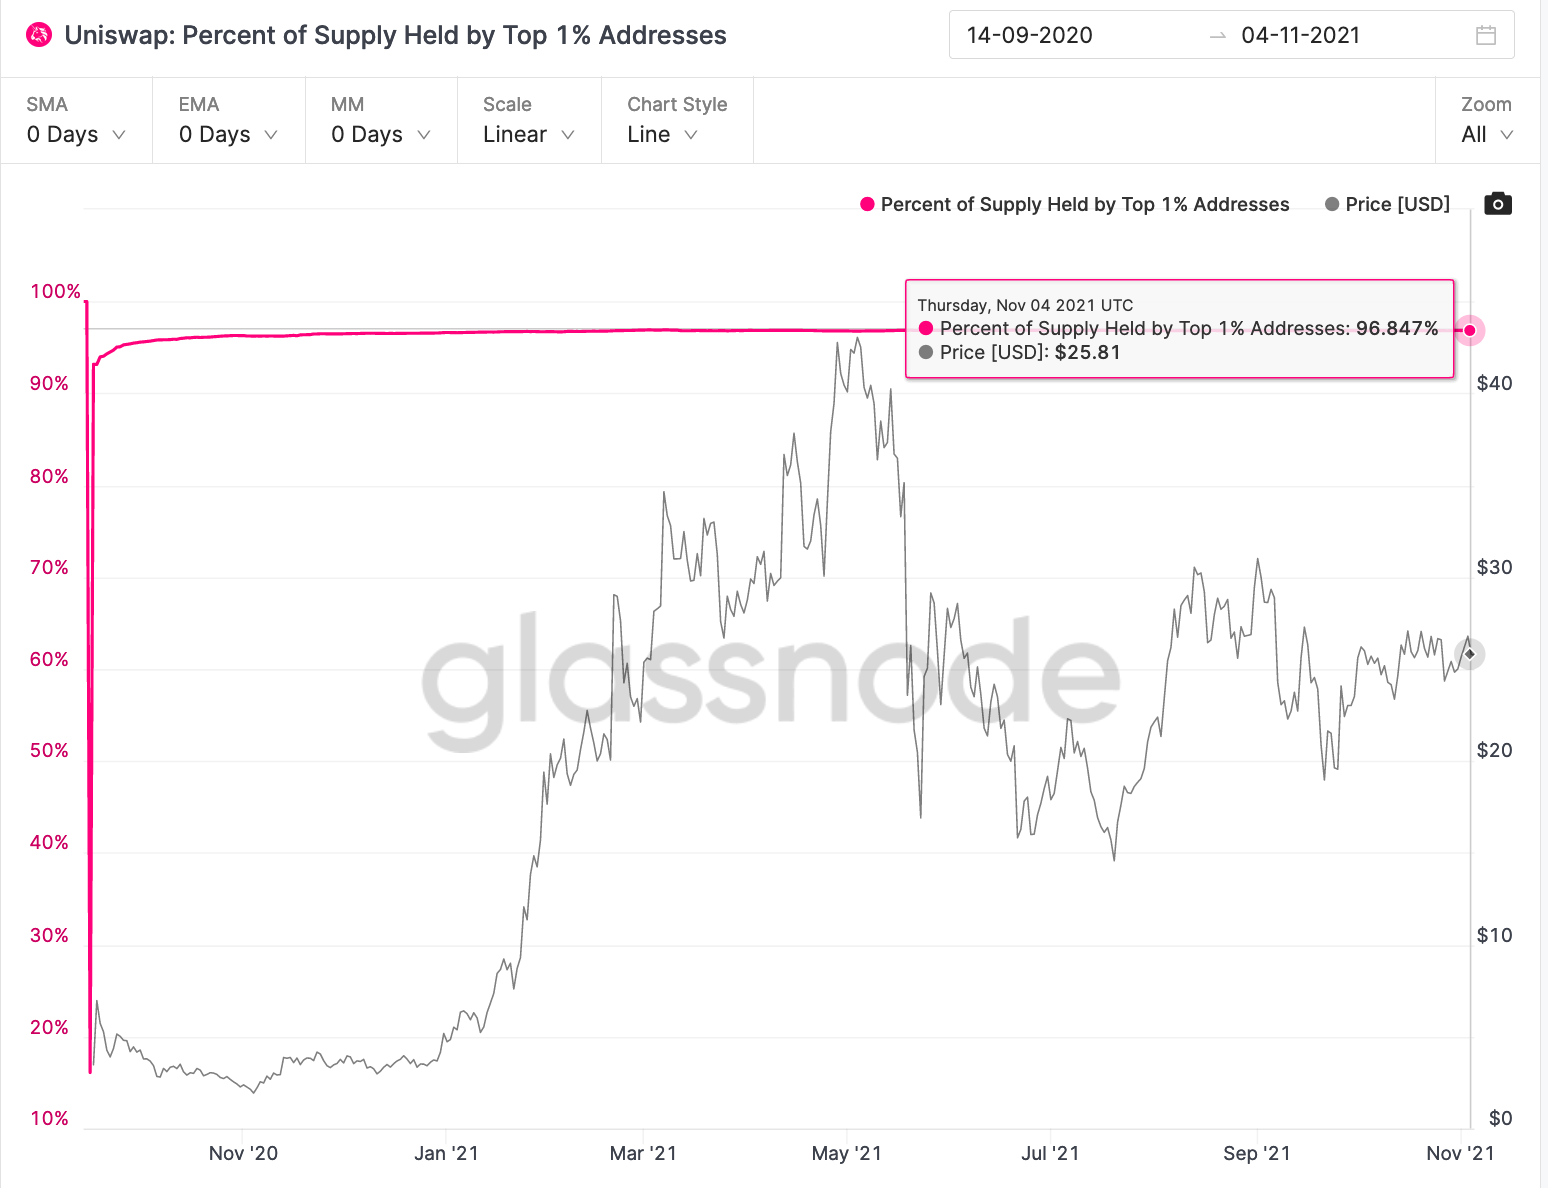The height and width of the screenshot is (1188, 1548).
Task: Open Chart Style Line selector
Action: [661, 134]
